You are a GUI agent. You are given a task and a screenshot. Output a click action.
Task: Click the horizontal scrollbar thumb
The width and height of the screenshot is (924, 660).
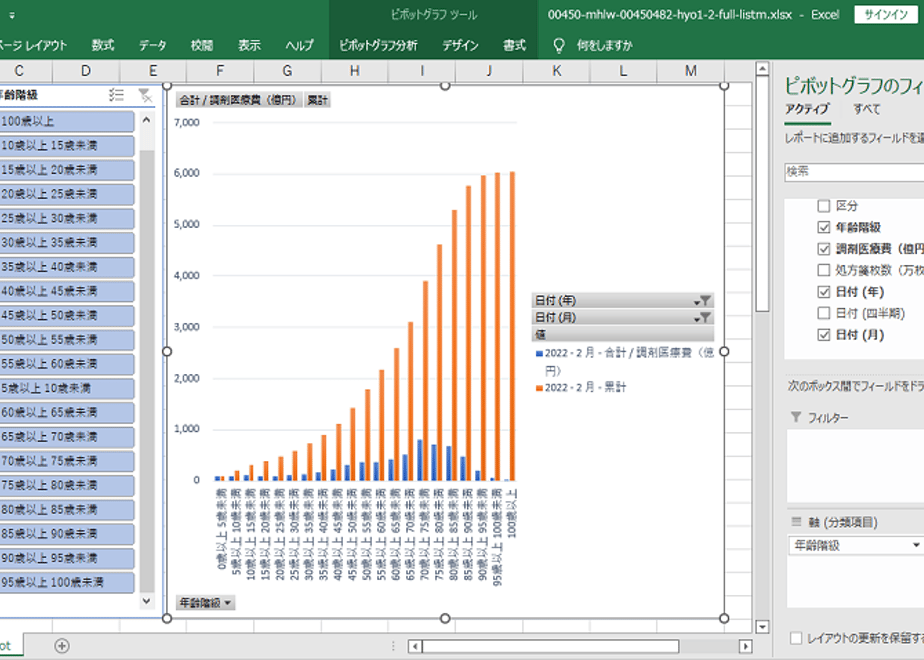coord(551,646)
